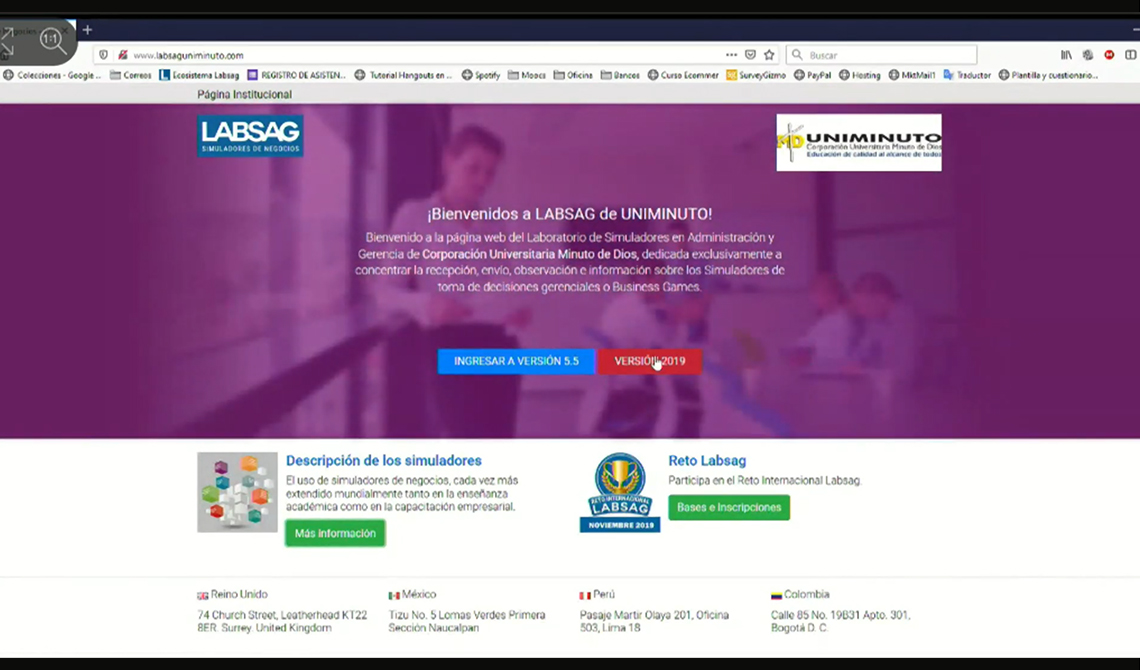Expand the Bancos bookmark folder
1140x670 pixels.
click(620, 75)
